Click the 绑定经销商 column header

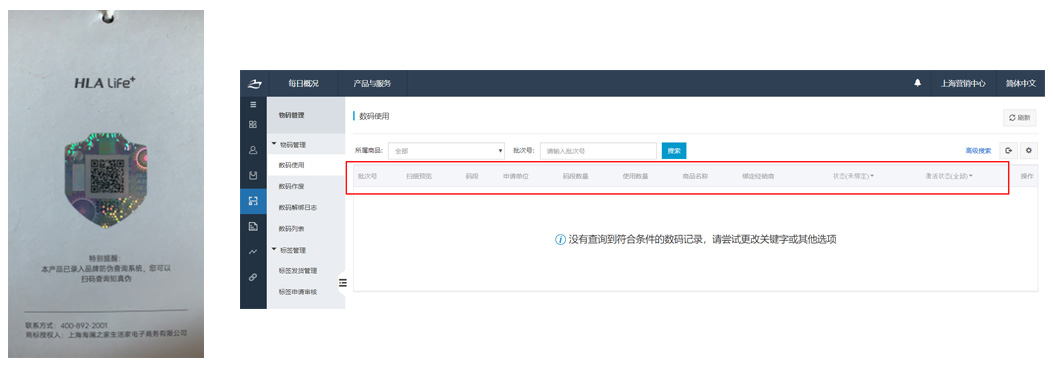point(758,175)
